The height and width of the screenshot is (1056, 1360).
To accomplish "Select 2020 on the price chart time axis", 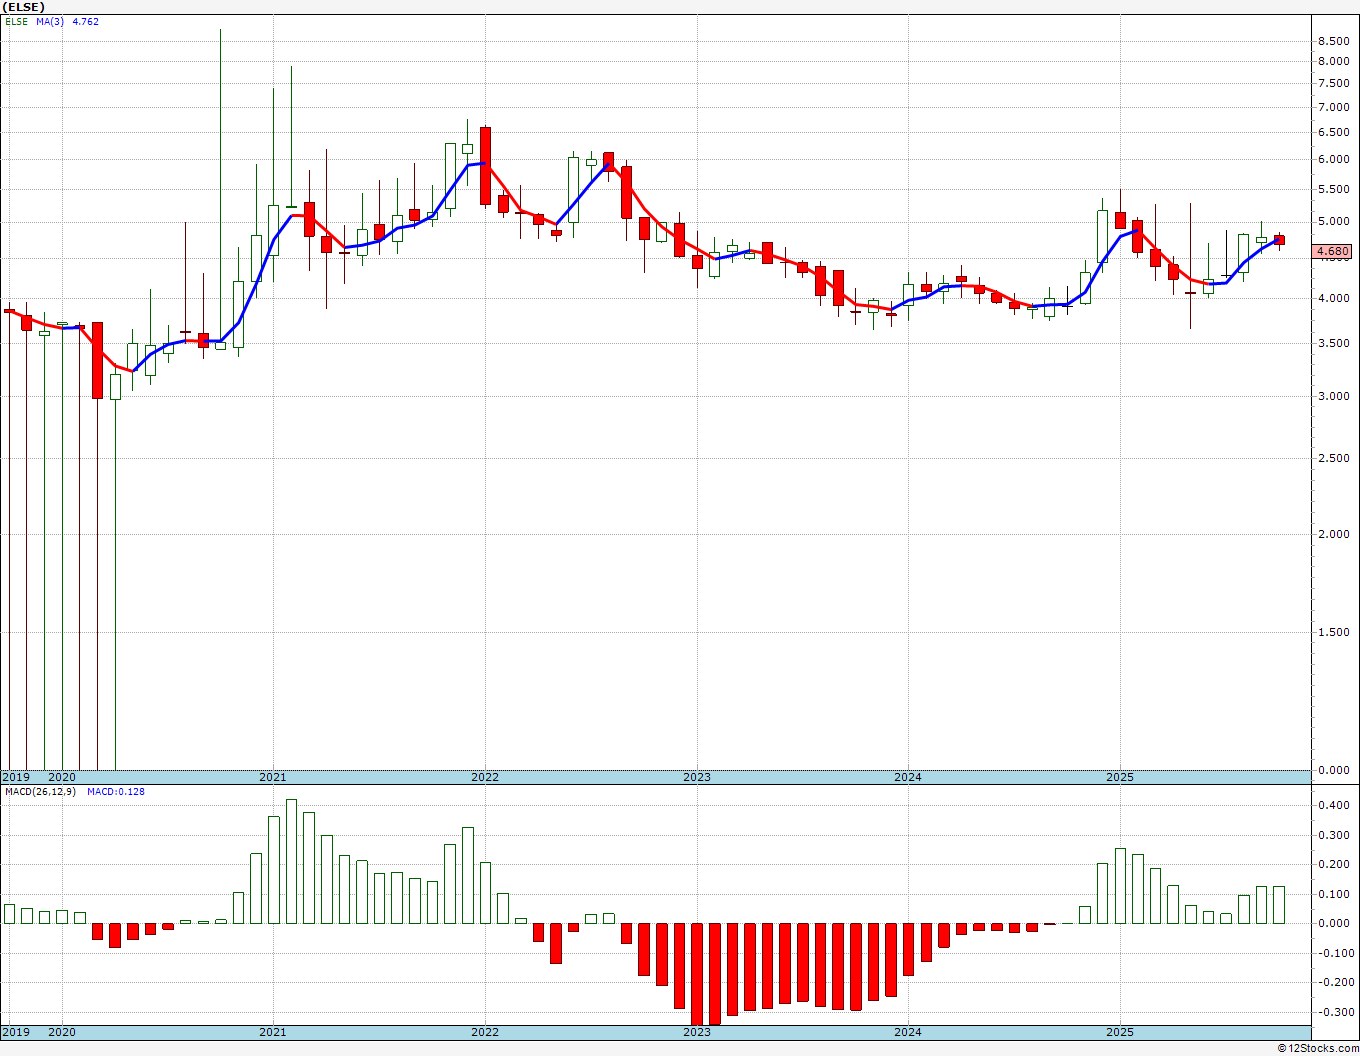I will pyautogui.click(x=62, y=777).
